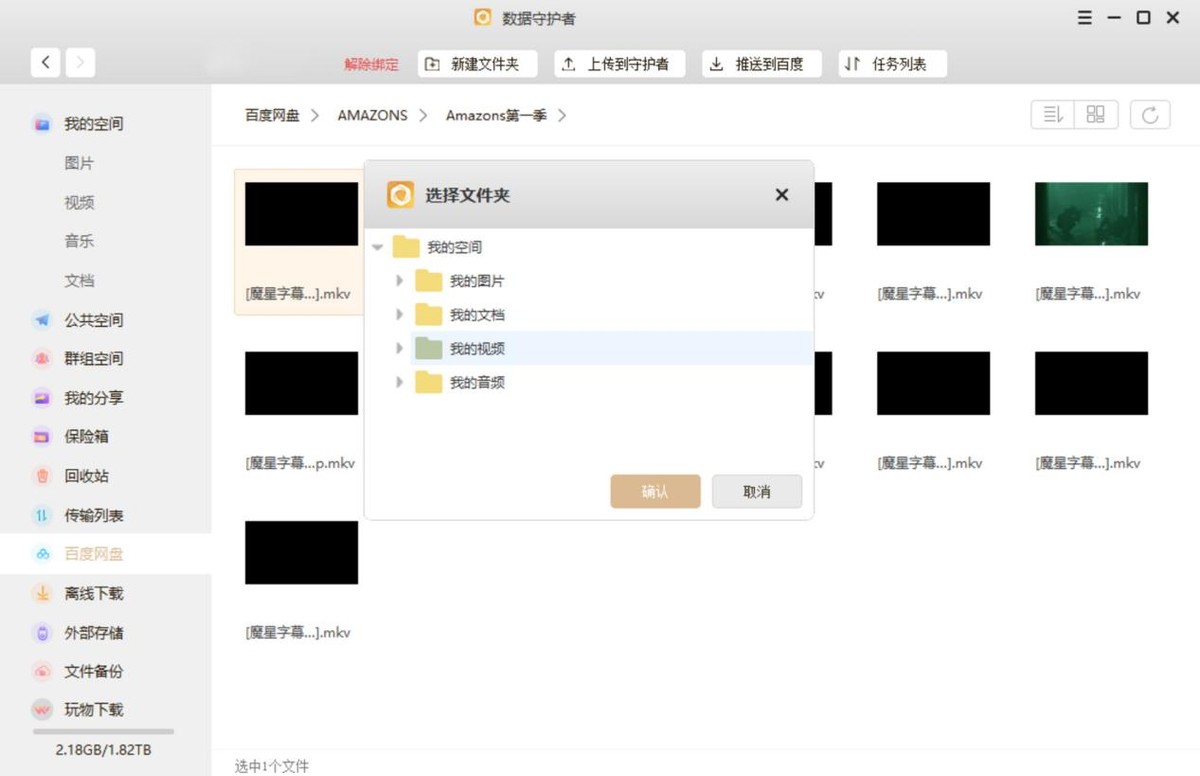Screen dimensions: 1200x776
Task: Select the green video thumbnail
Action: [1091, 214]
